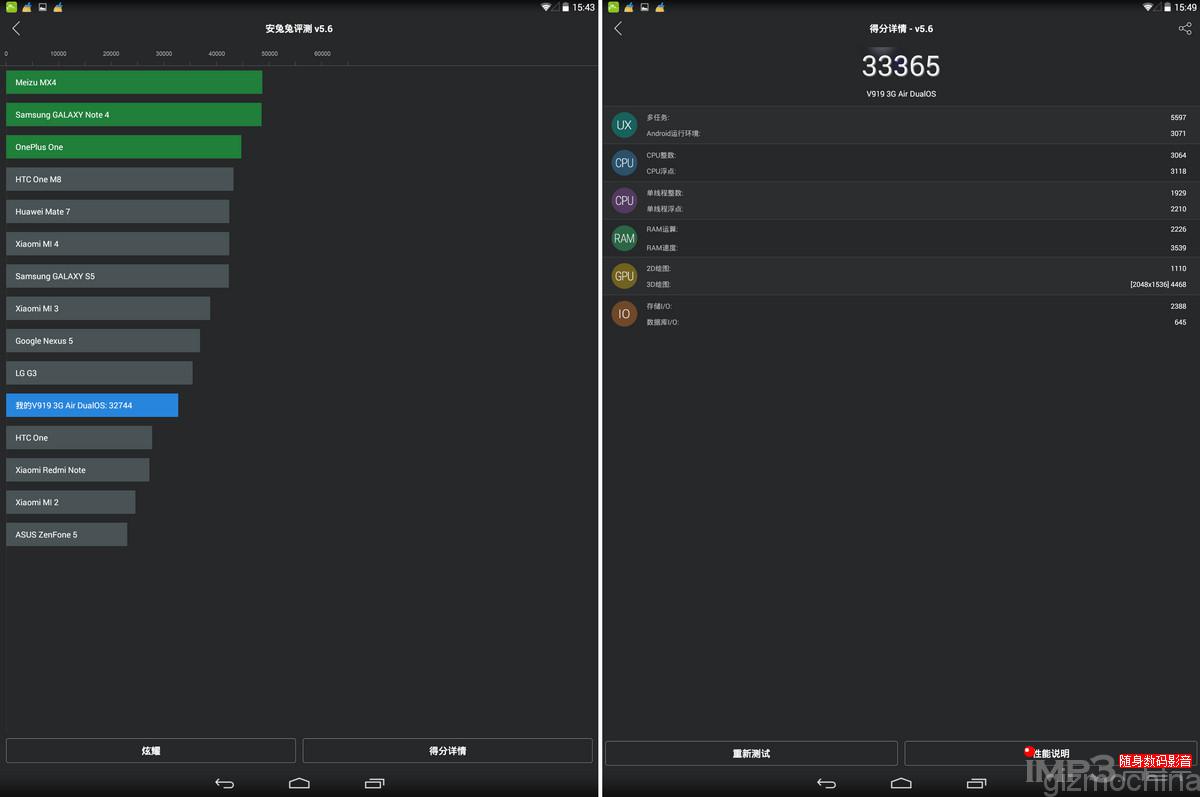
Task: Tap the 2D绘图 score row
Action: [x=916, y=268]
